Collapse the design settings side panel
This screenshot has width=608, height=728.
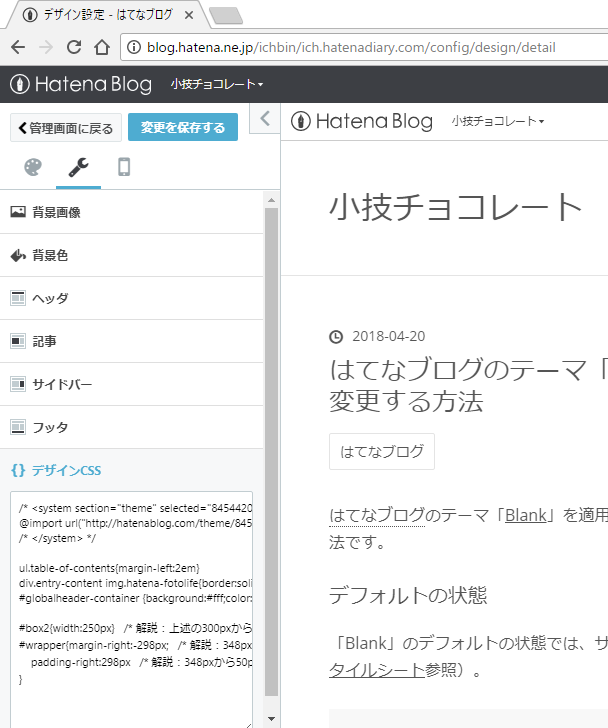point(265,118)
